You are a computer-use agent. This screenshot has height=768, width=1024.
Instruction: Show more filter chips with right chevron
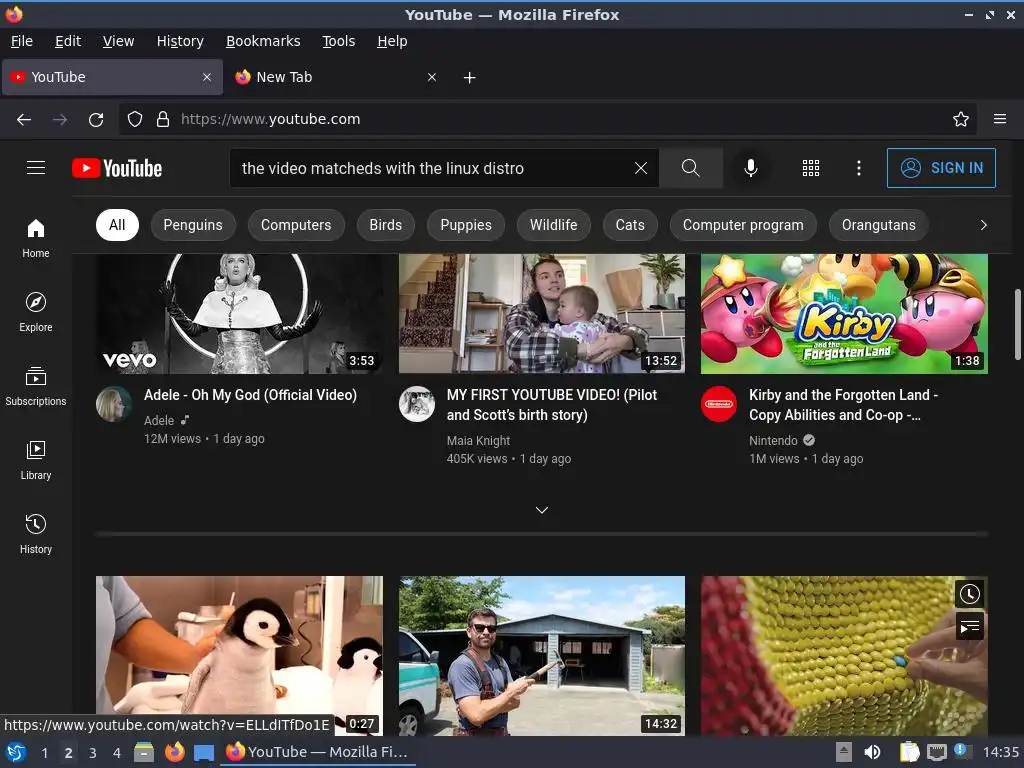(984, 225)
